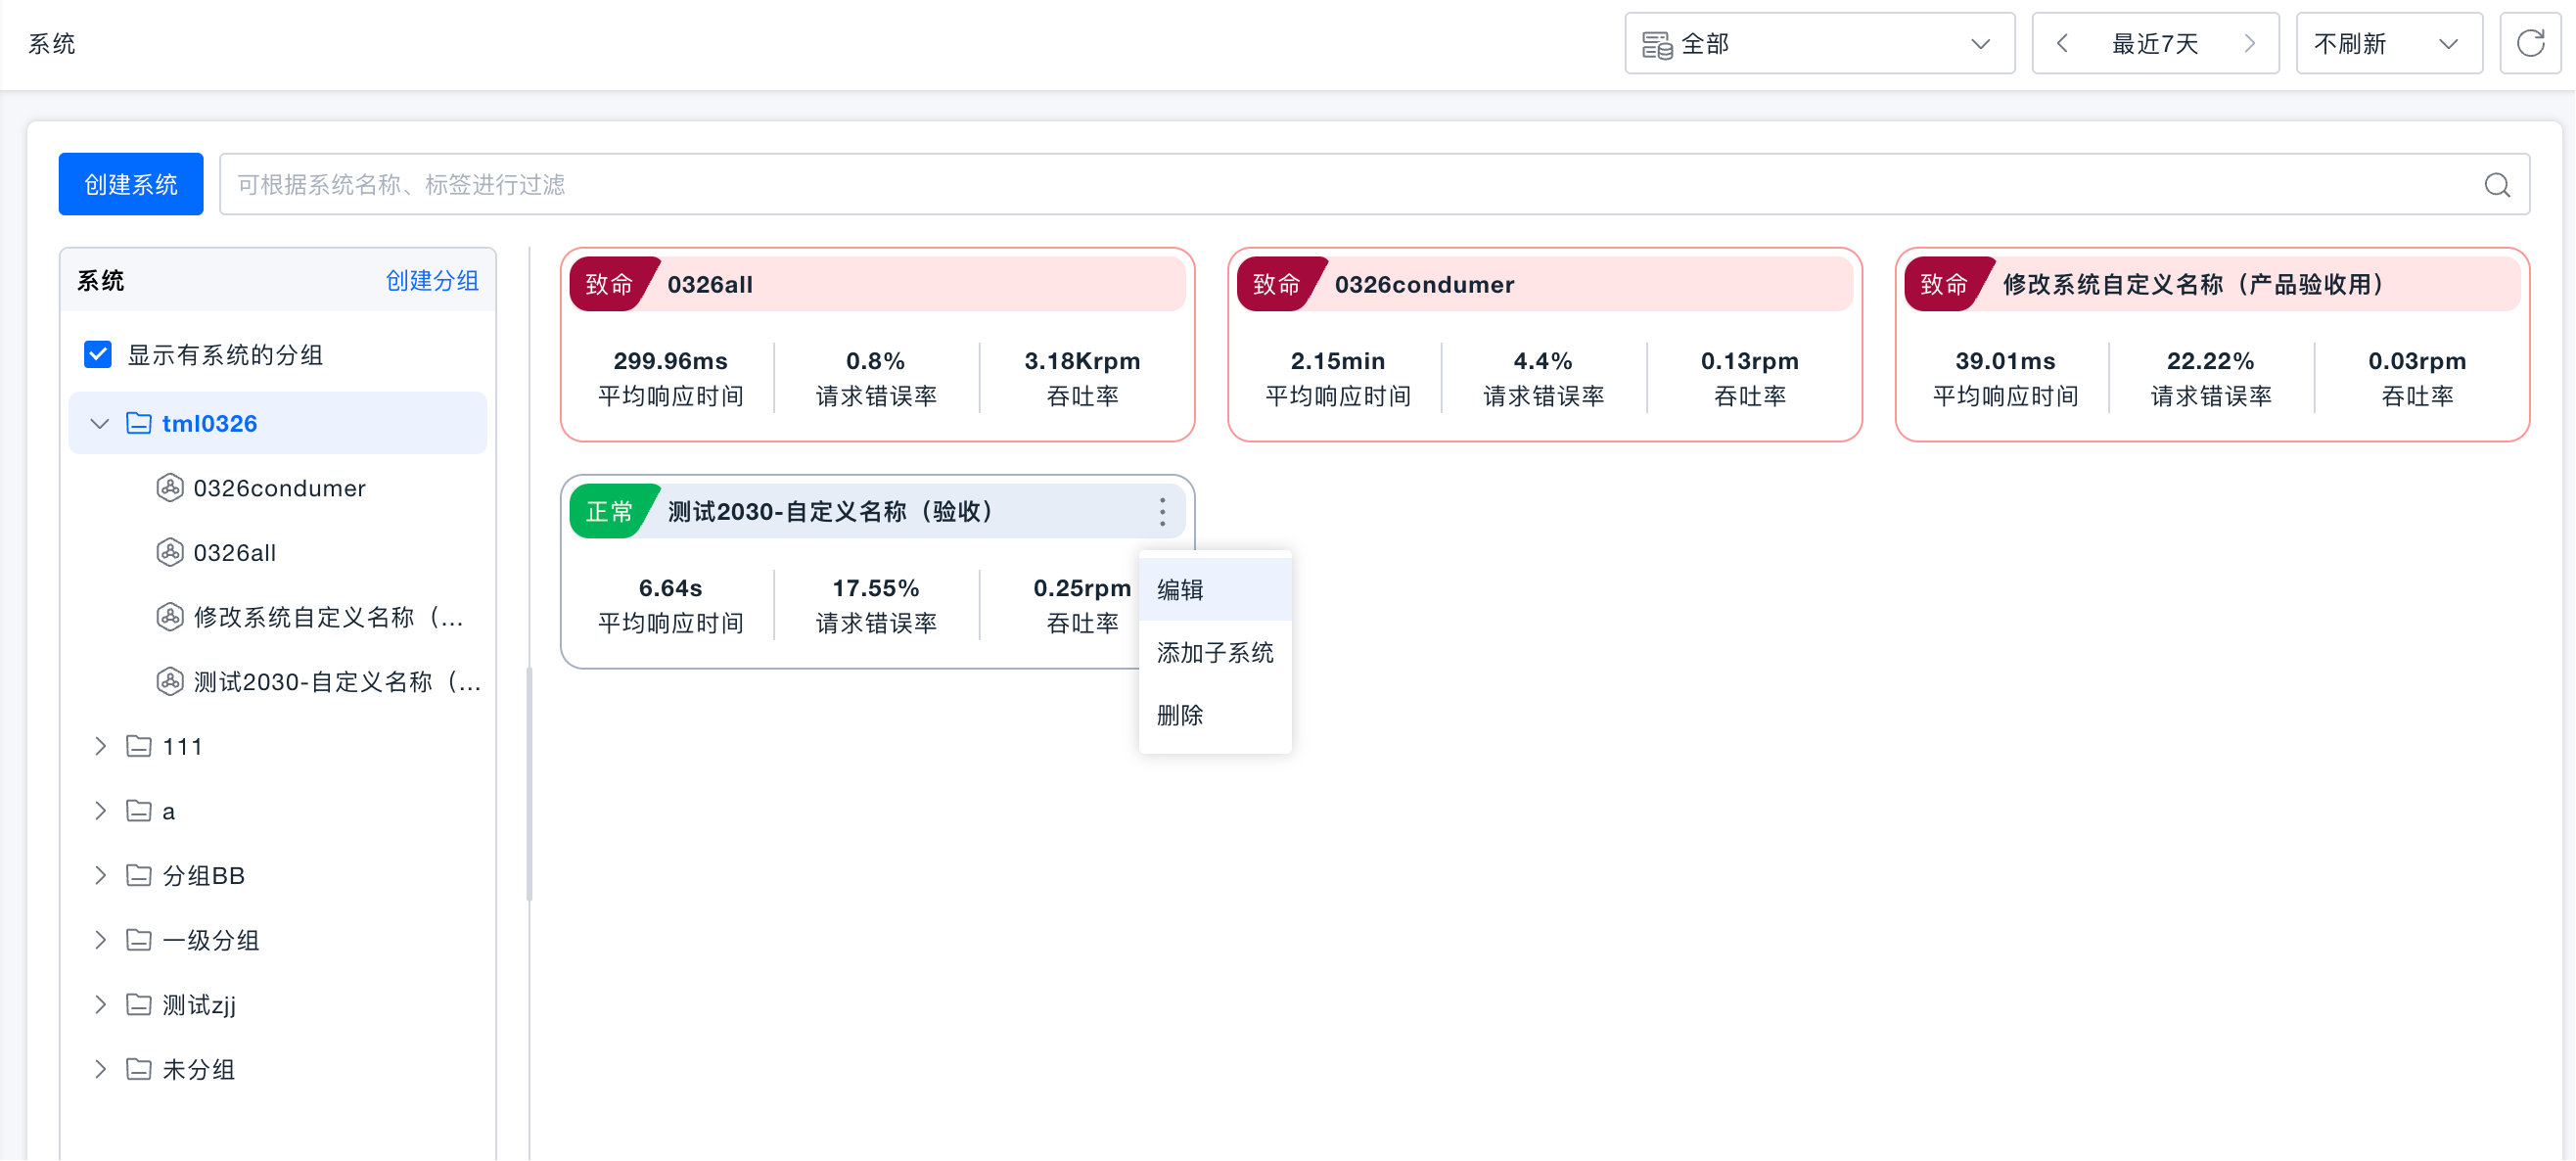The width and height of the screenshot is (2576, 1161).
Task: Click the folder icon of 一级分组
Action: coord(139,940)
